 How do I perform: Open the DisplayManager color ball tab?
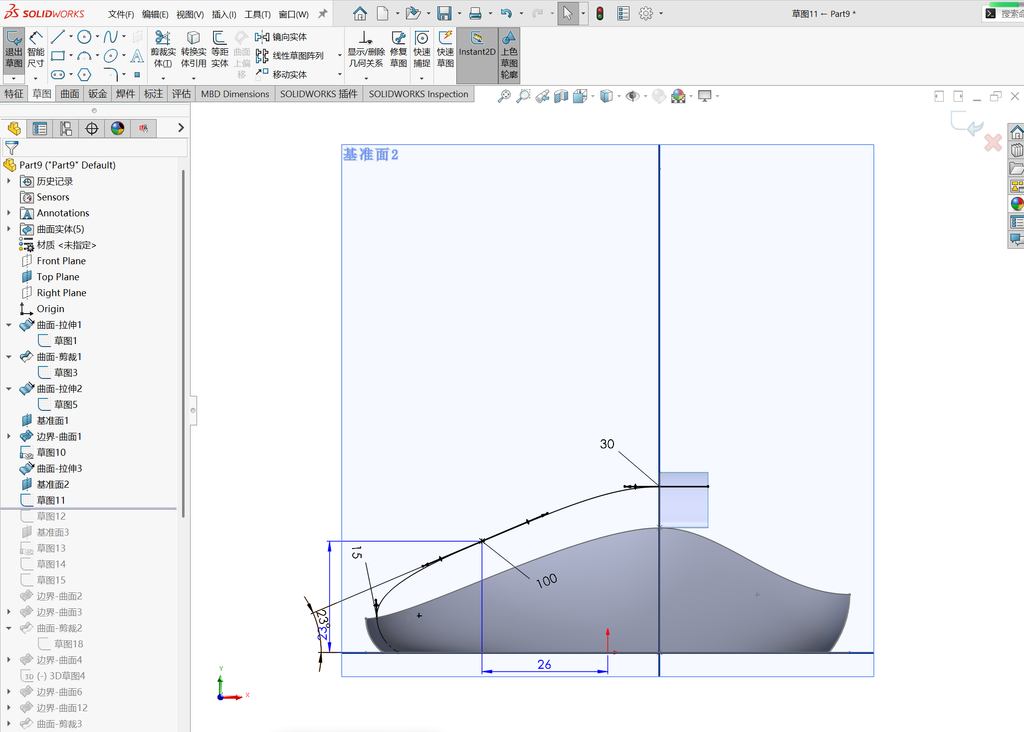coord(118,129)
